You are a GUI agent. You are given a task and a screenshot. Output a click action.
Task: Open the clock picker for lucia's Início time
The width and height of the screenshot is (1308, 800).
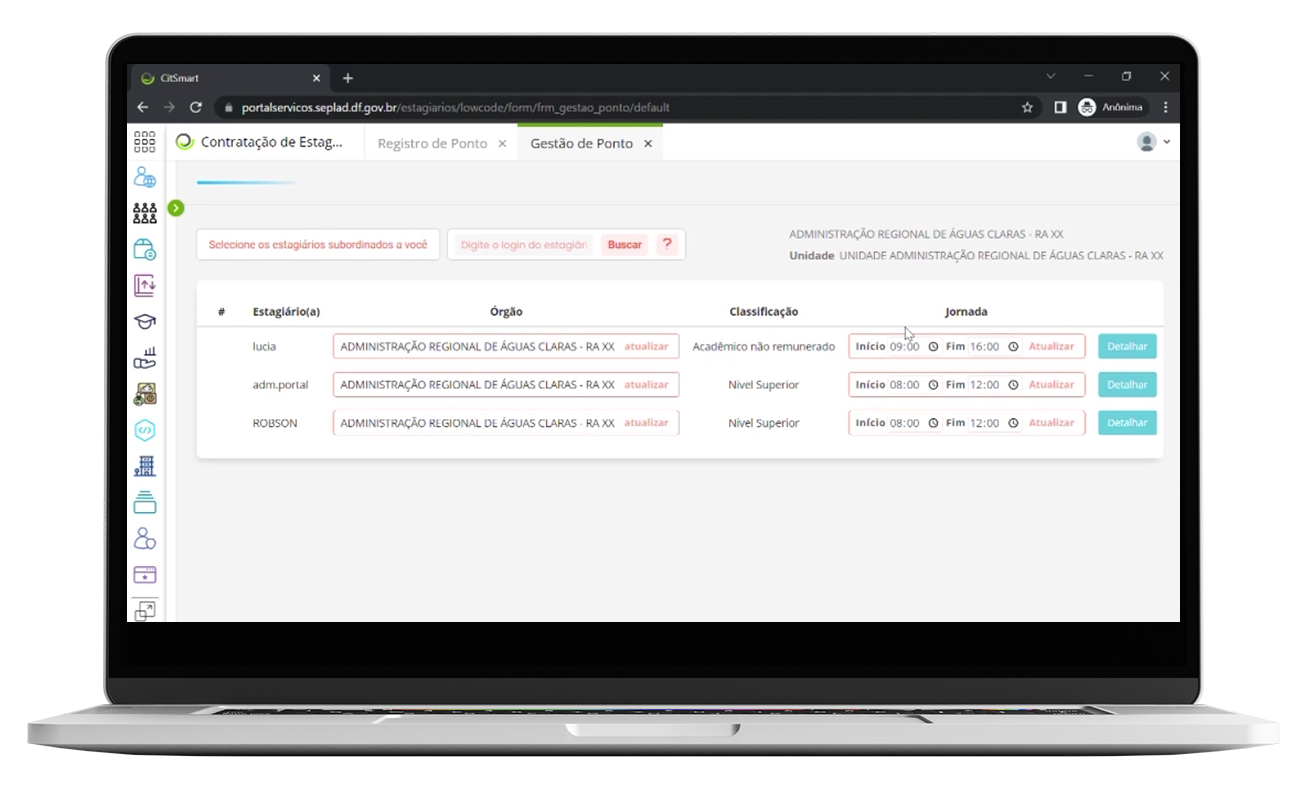click(x=933, y=347)
